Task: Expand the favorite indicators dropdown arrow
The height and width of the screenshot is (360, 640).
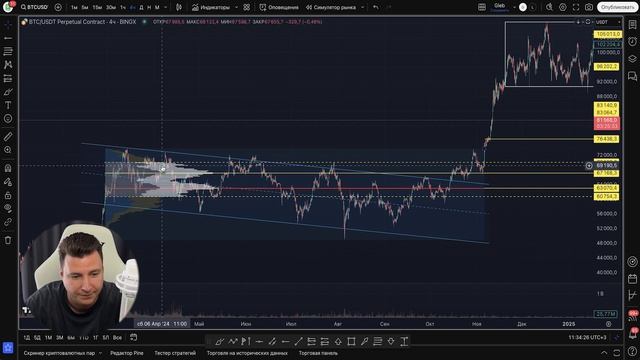Action: (236, 7)
